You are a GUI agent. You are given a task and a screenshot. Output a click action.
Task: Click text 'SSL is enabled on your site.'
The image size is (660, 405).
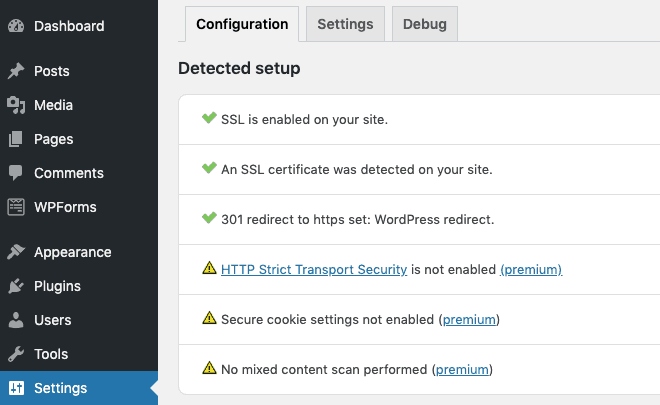coord(304,120)
